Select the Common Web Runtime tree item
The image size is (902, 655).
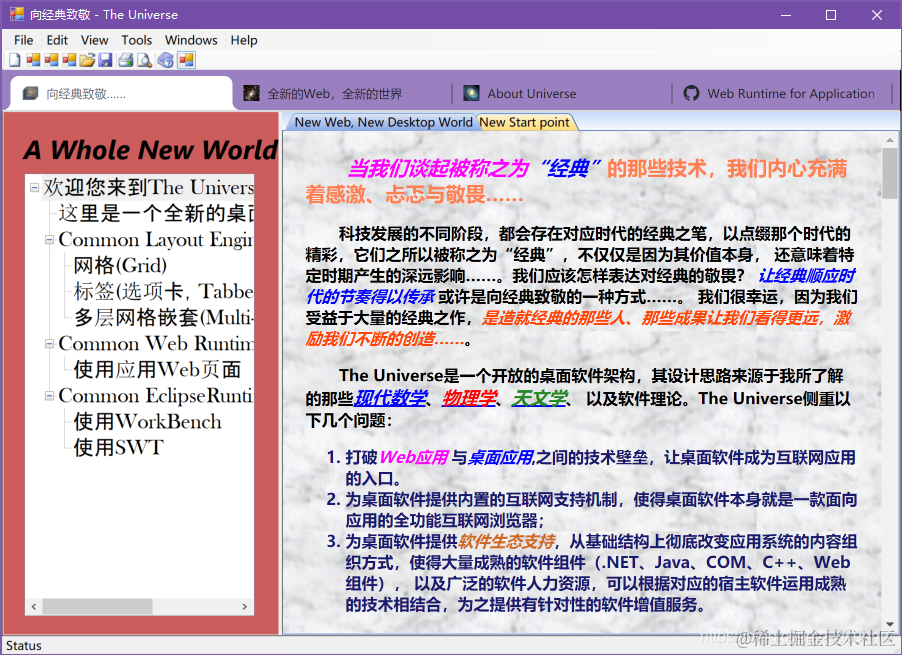click(156, 343)
